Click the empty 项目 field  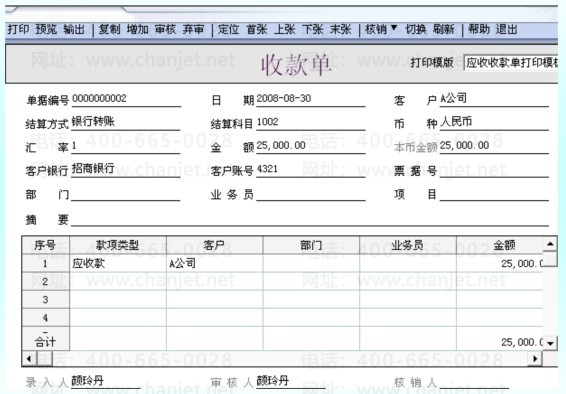click(x=494, y=194)
